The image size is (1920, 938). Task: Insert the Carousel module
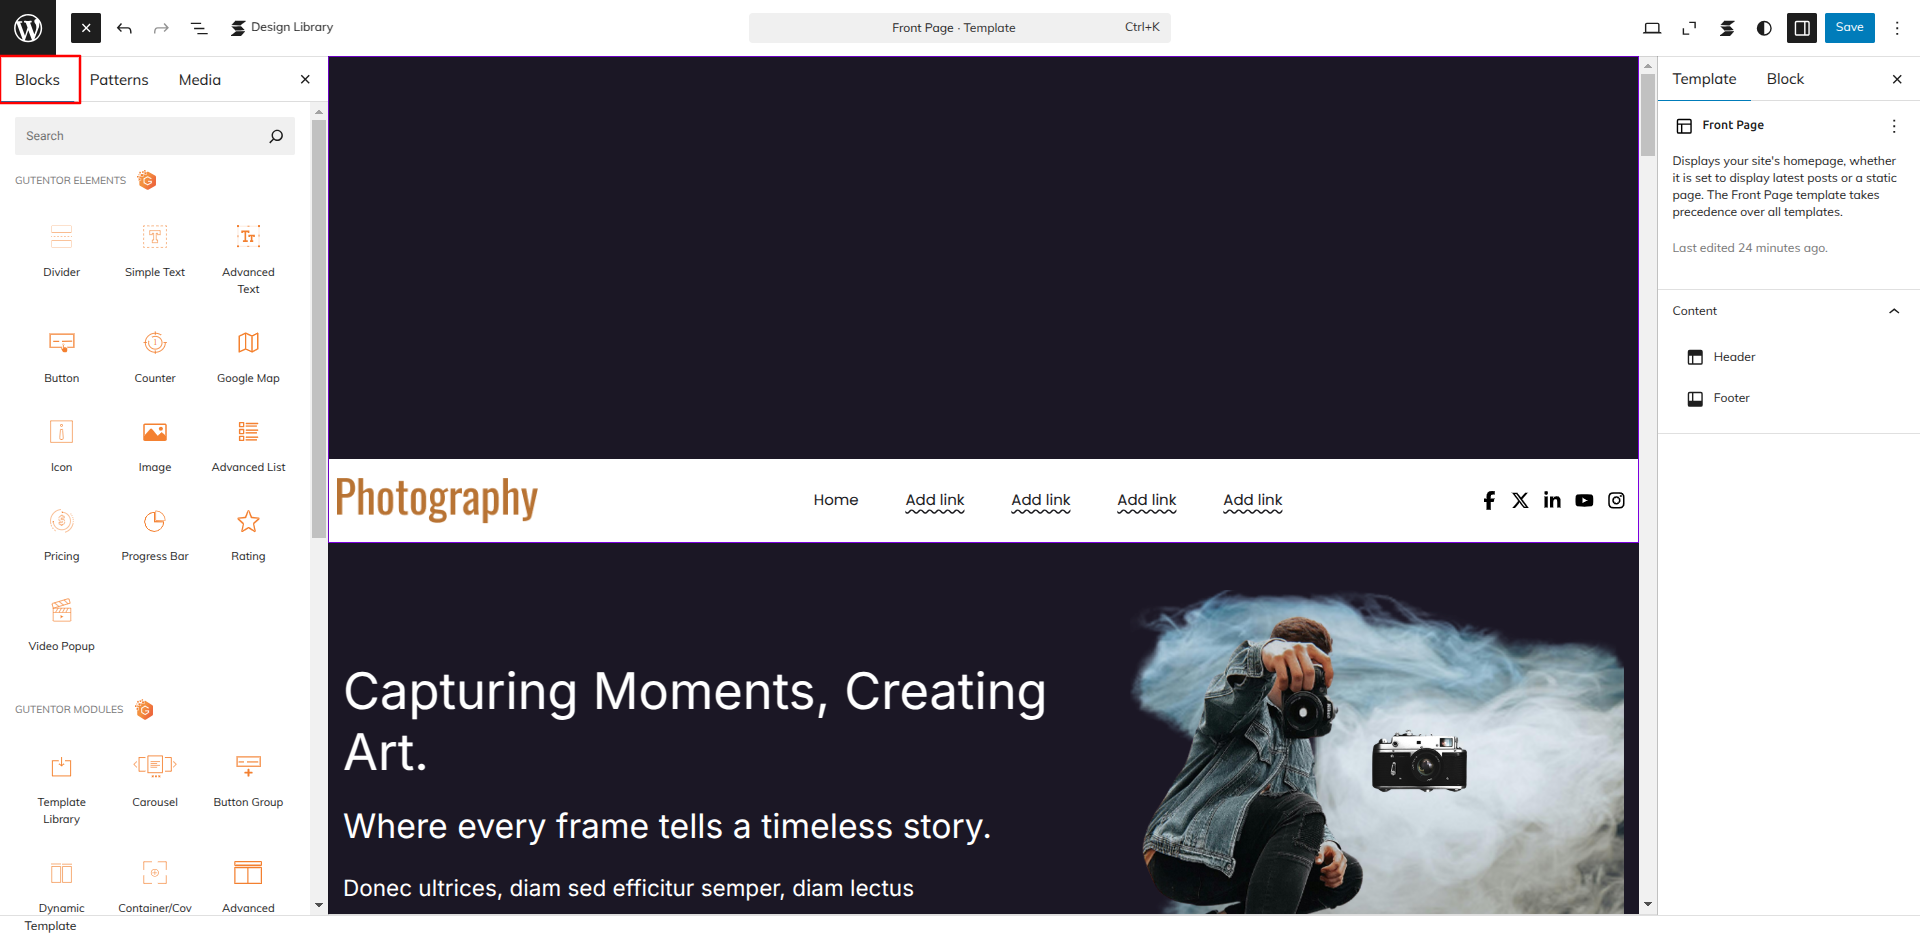155,781
